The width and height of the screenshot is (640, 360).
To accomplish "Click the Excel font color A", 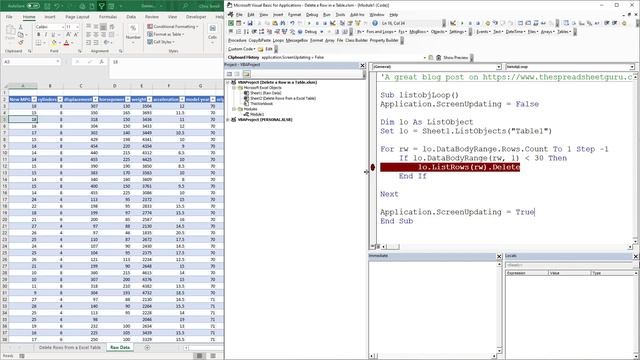I will pyautogui.click(x=67, y=43).
